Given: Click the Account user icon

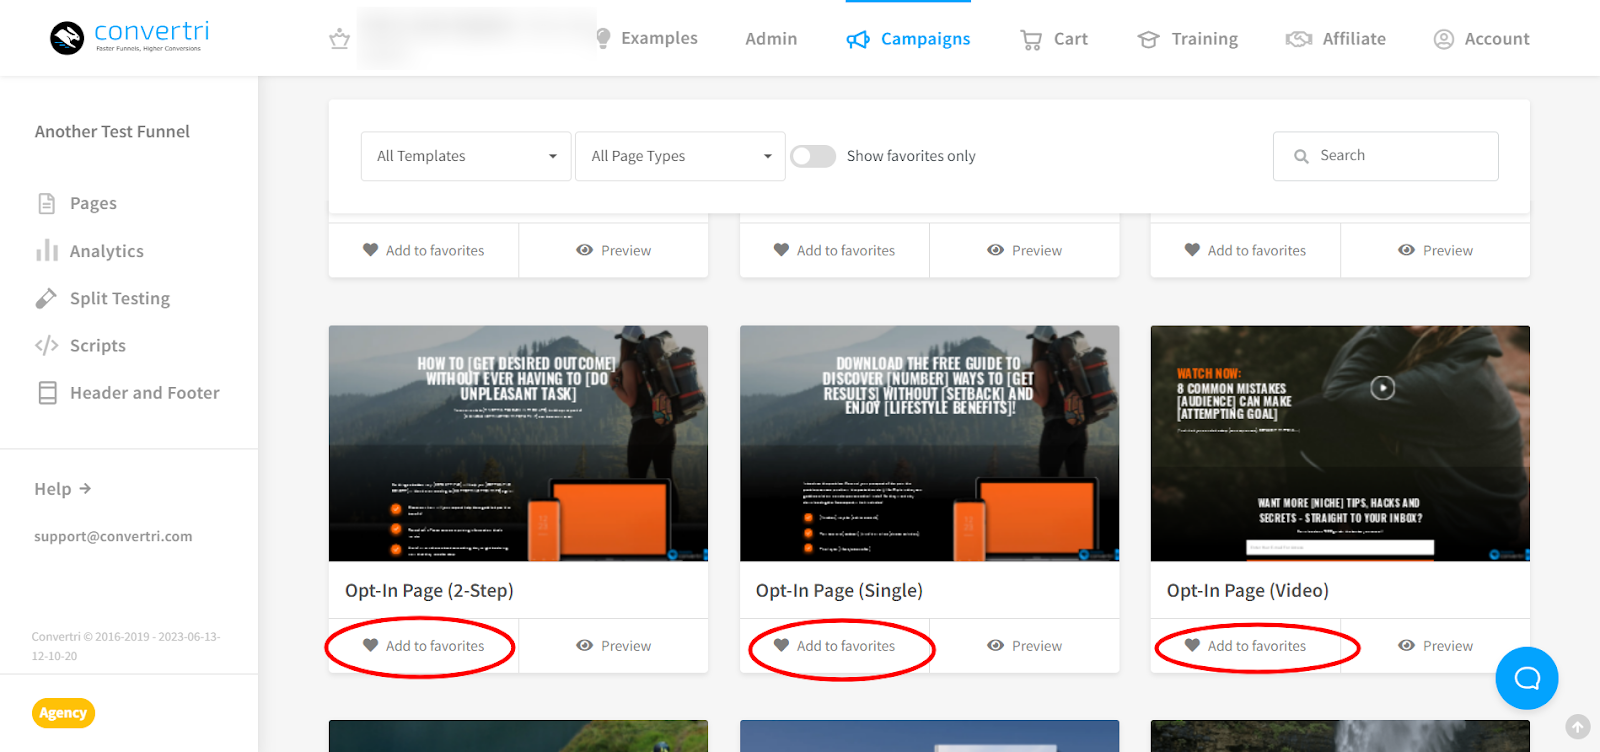Looking at the screenshot, I should coord(1443,39).
